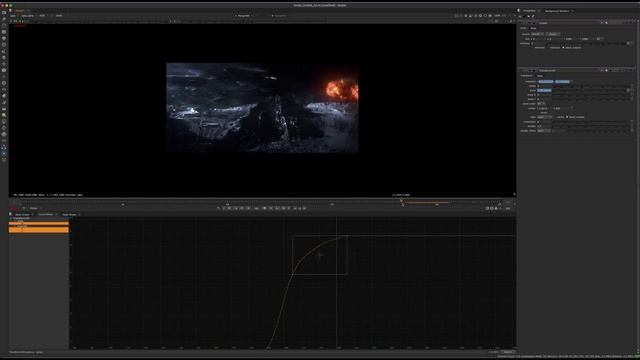
Task: Open the Background Renders tab
Action: pos(557,11)
